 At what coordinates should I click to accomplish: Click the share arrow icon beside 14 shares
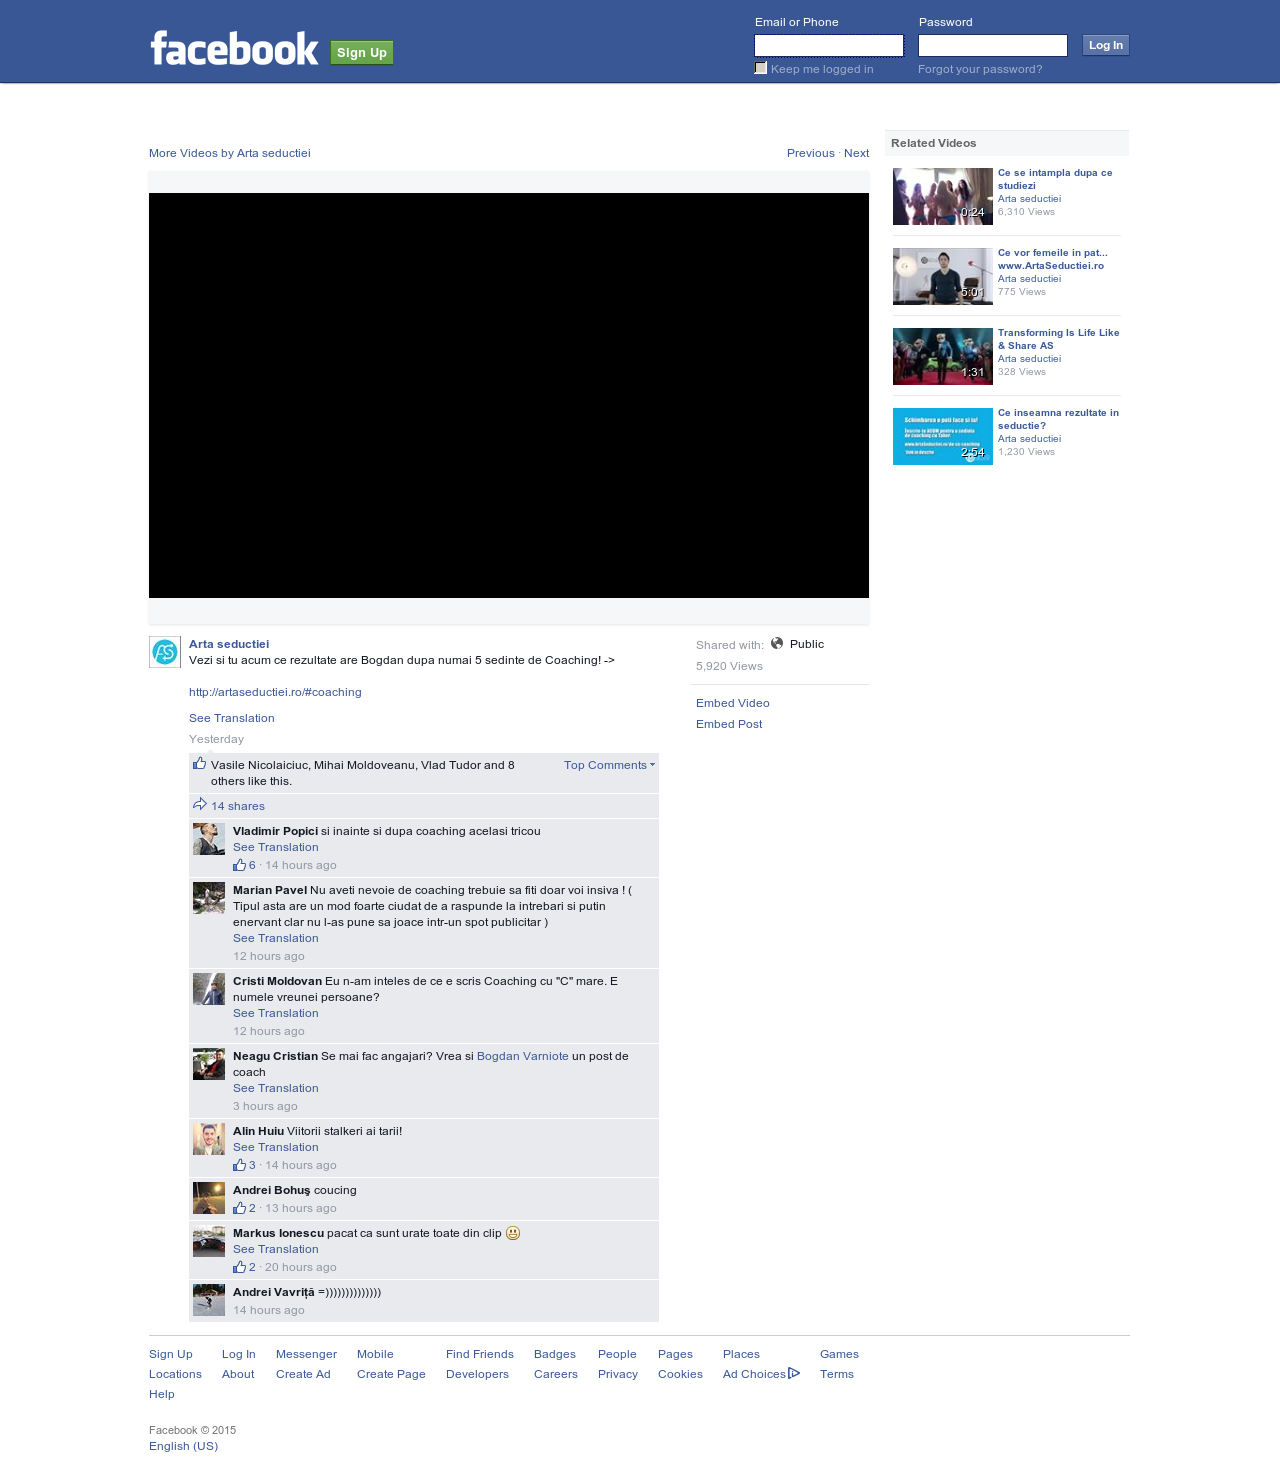pos(200,805)
